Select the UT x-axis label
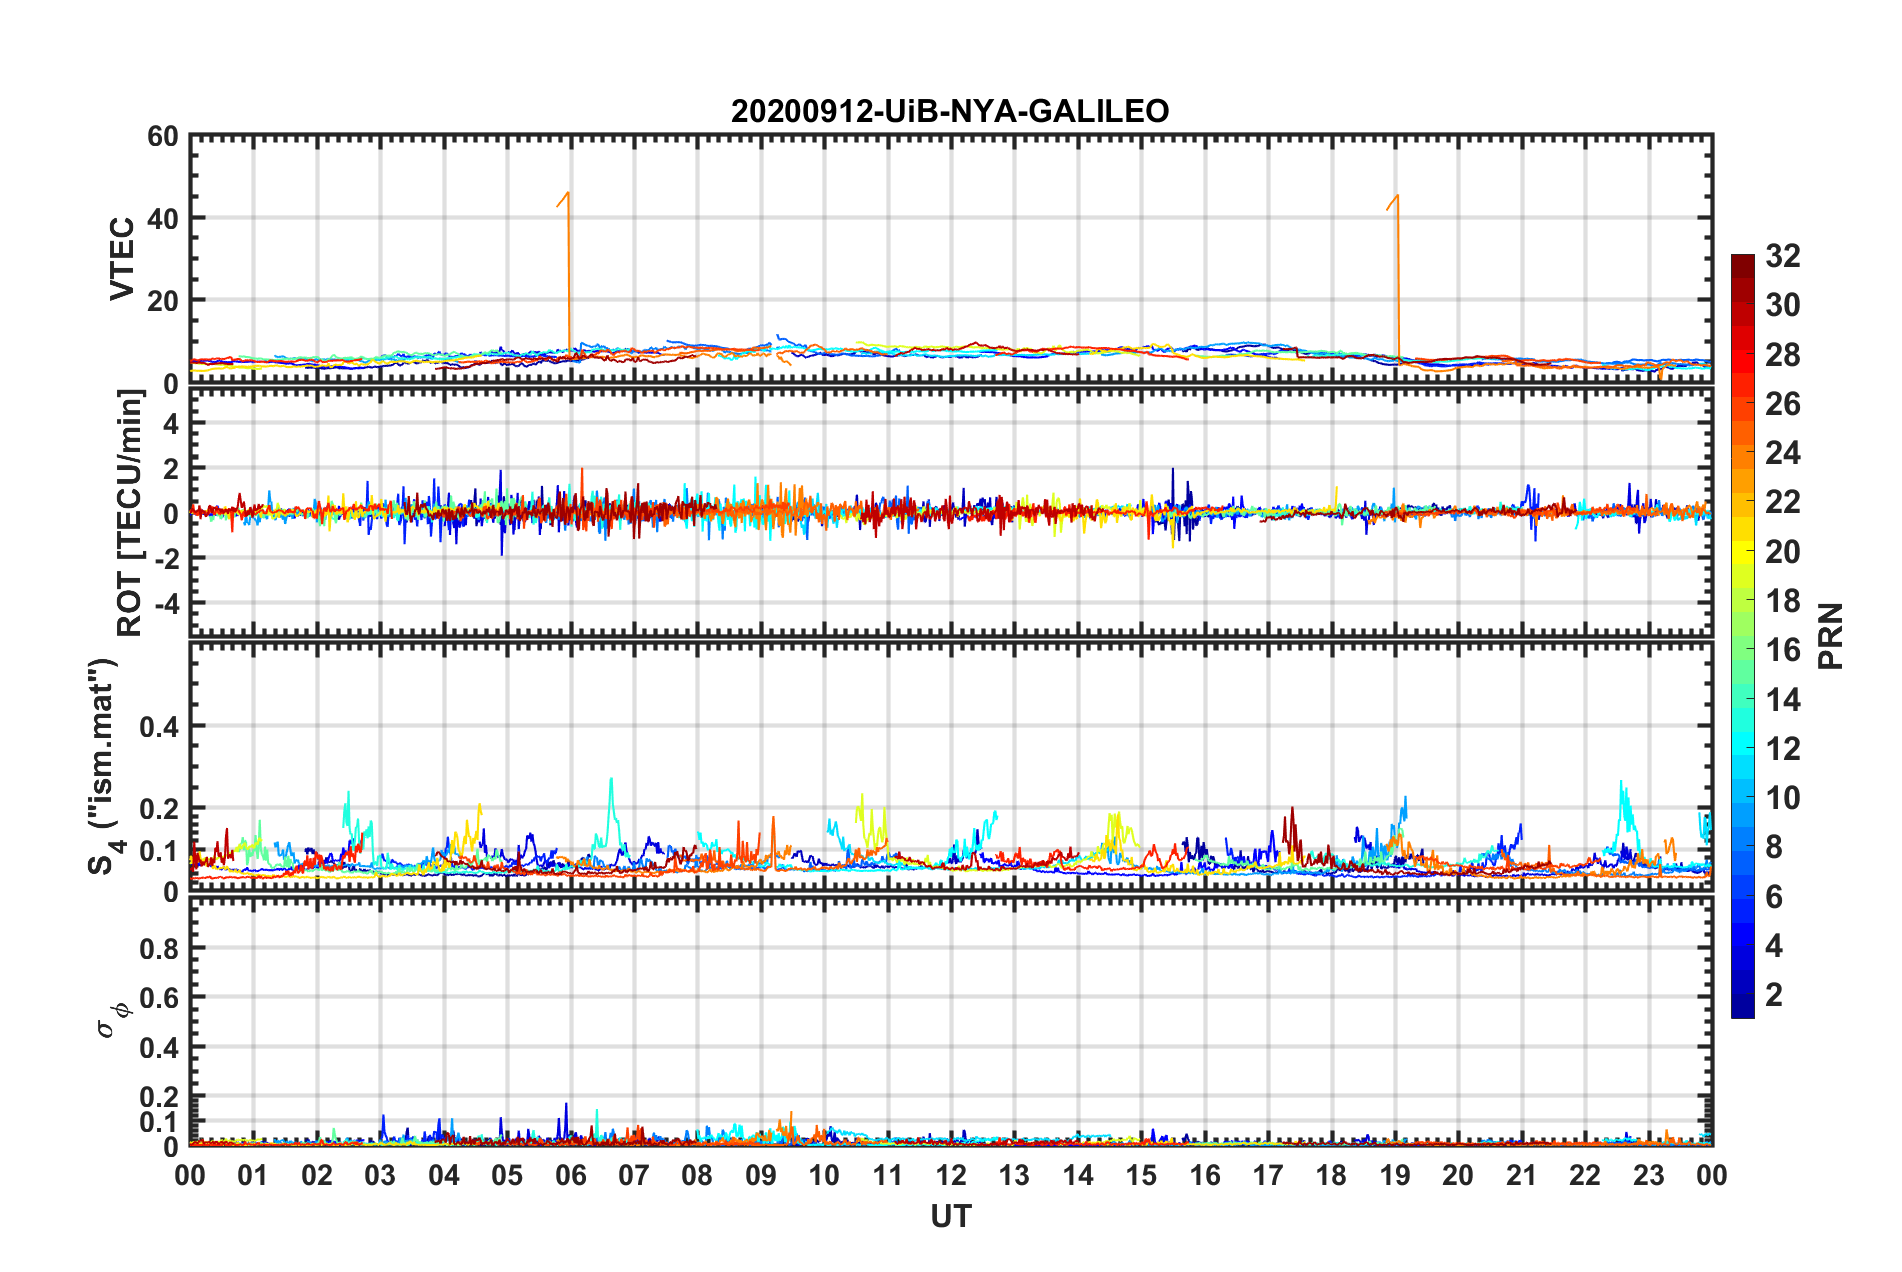The width and height of the screenshot is (1902, 1272). pyautogui.click(x=951, y=1216)
